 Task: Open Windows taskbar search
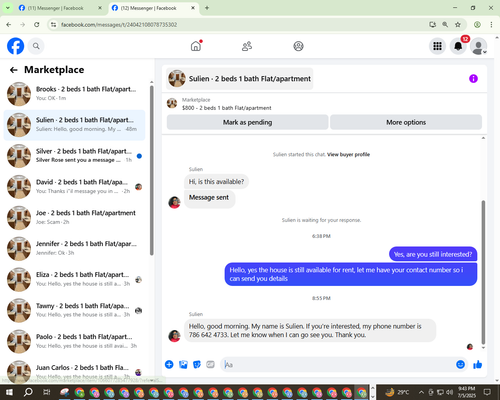click(x=28, y=392)
